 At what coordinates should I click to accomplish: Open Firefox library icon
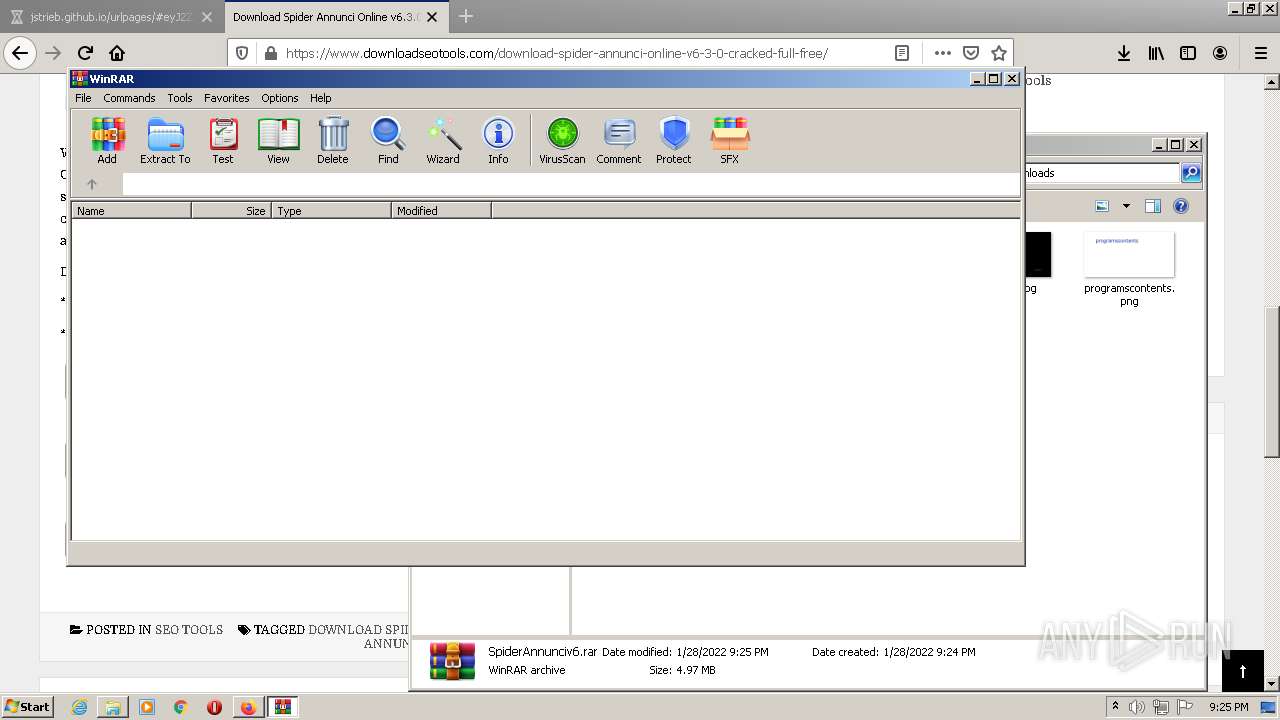point(1156,53)
